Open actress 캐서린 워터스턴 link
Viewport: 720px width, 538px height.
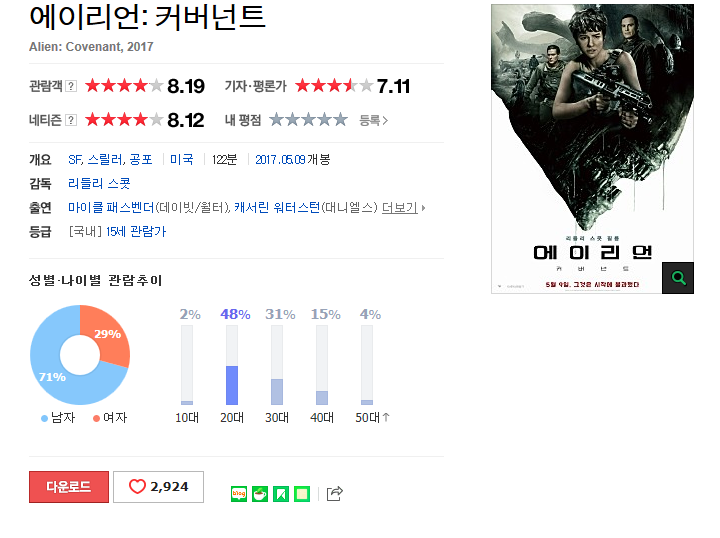277,208
